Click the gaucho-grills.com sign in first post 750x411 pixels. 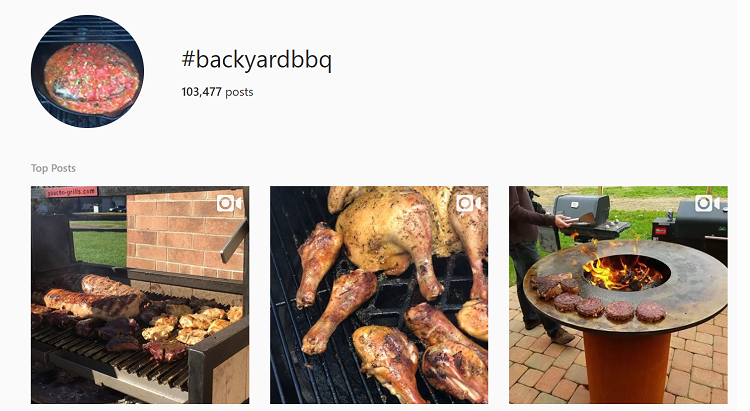click(x=71, y=192)
